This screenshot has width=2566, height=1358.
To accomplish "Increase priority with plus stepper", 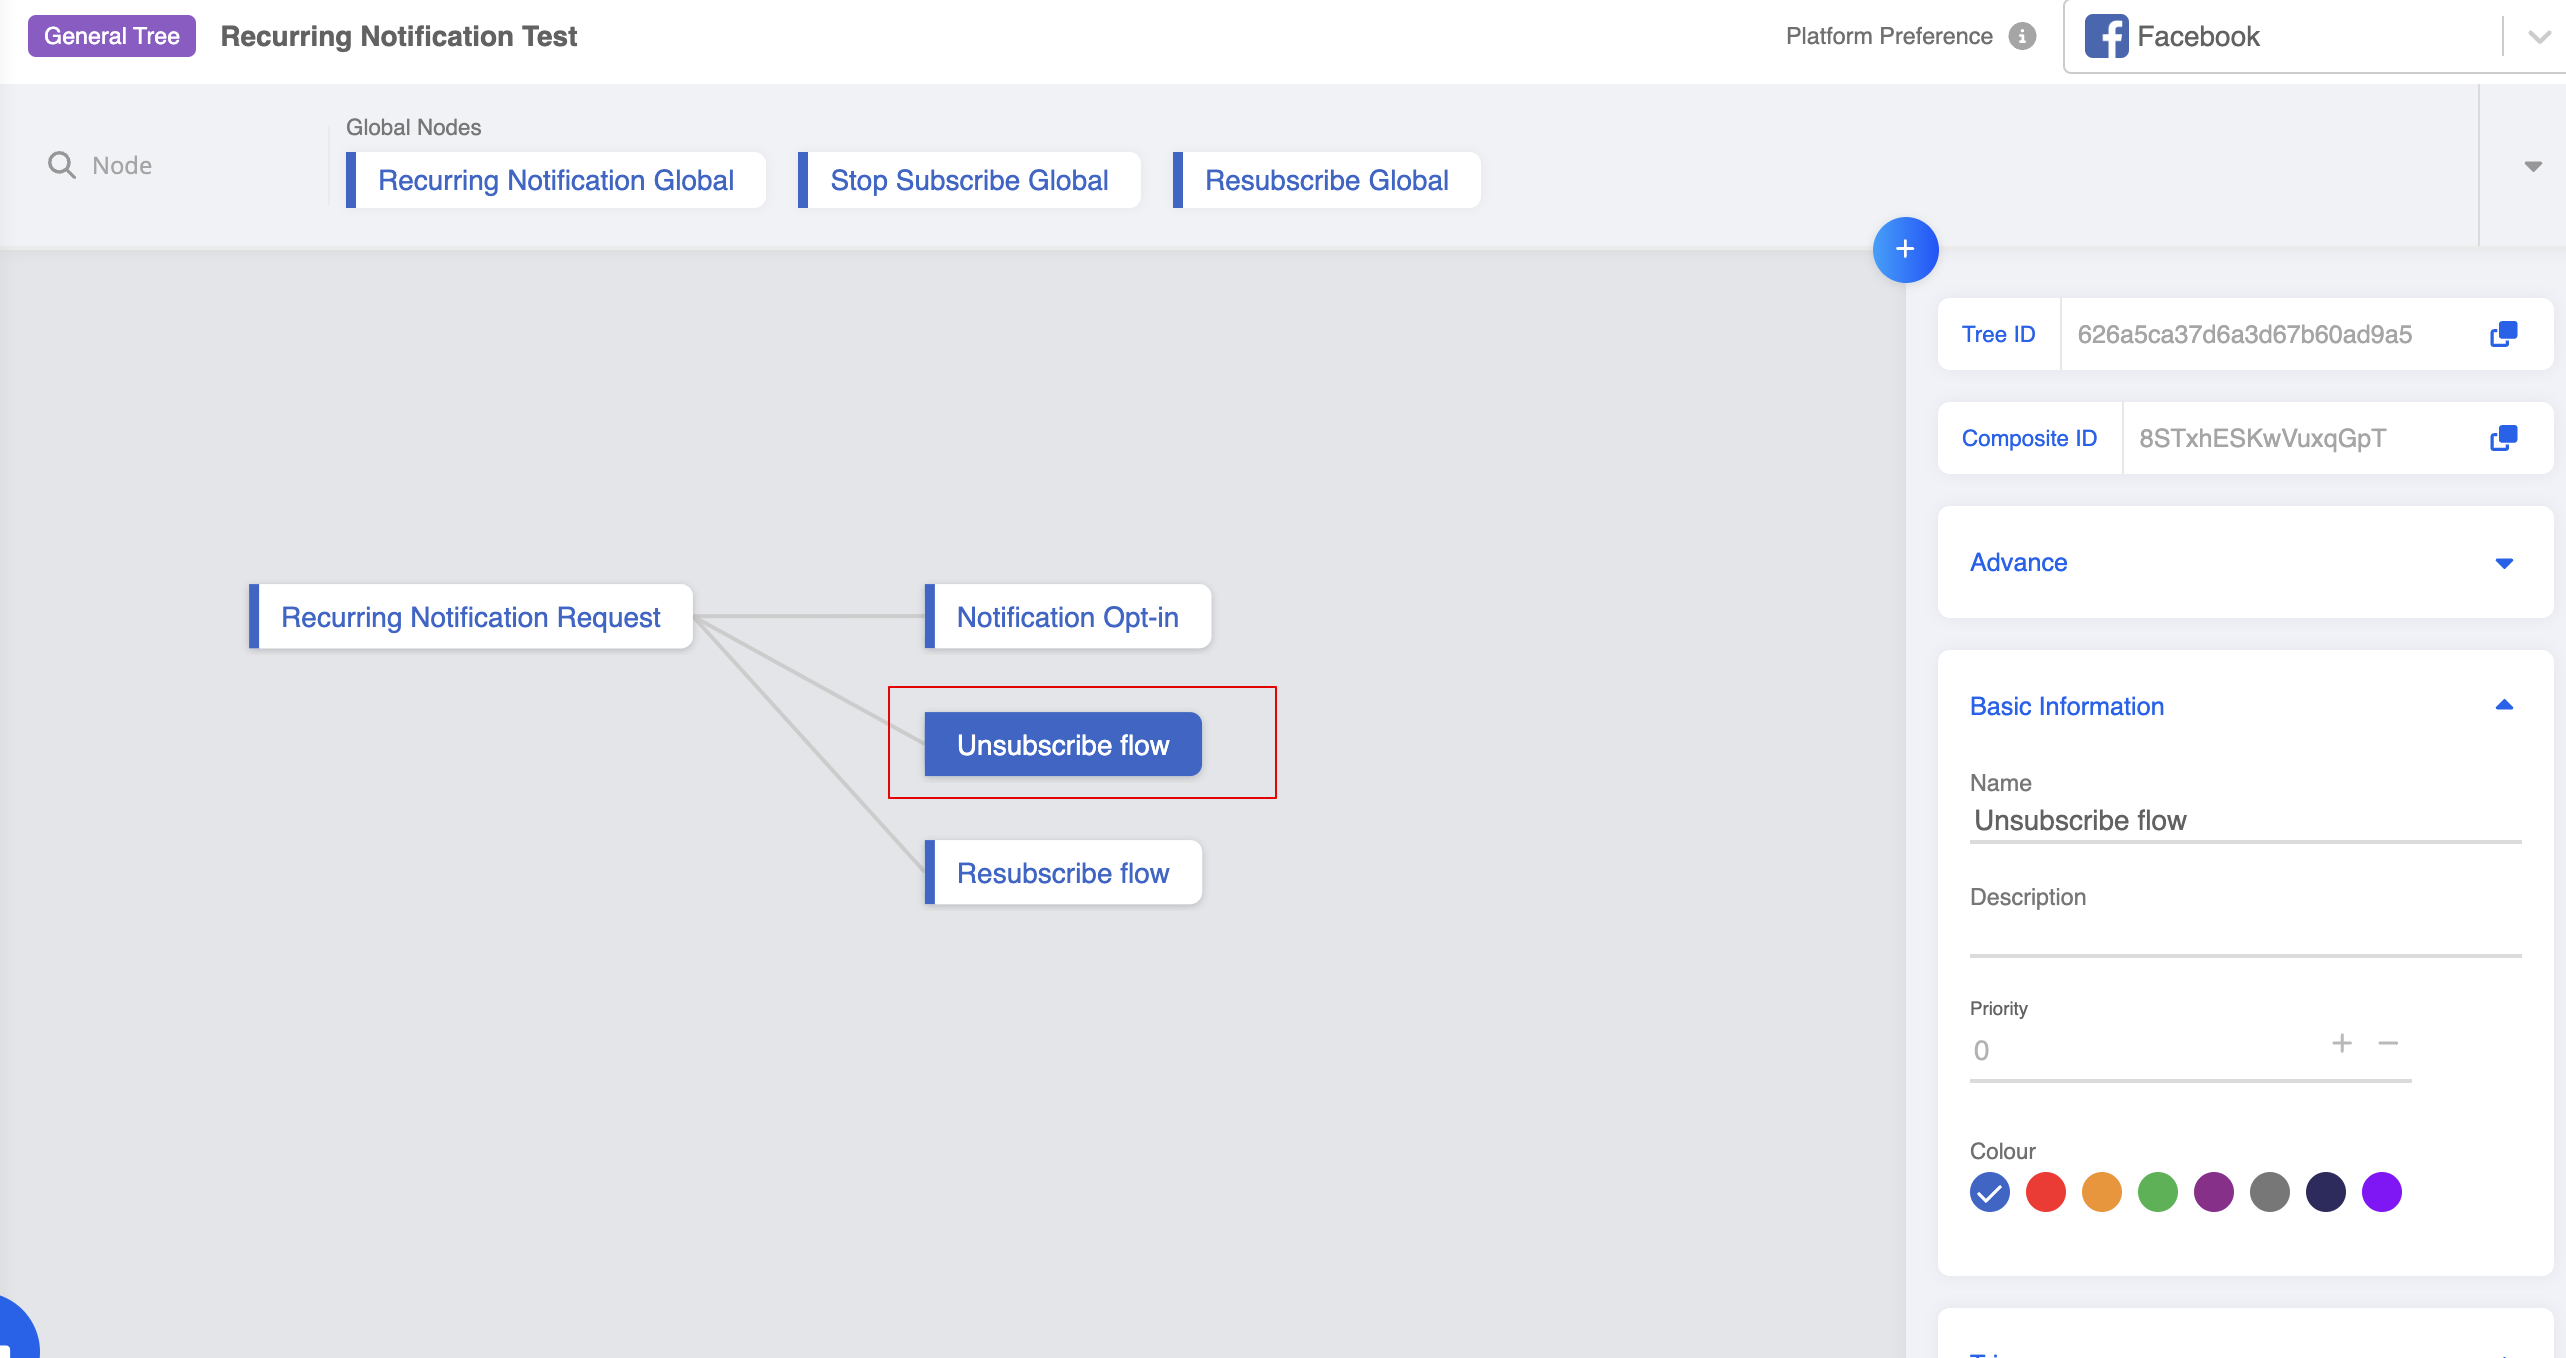I will (x=2342, y=1044).
